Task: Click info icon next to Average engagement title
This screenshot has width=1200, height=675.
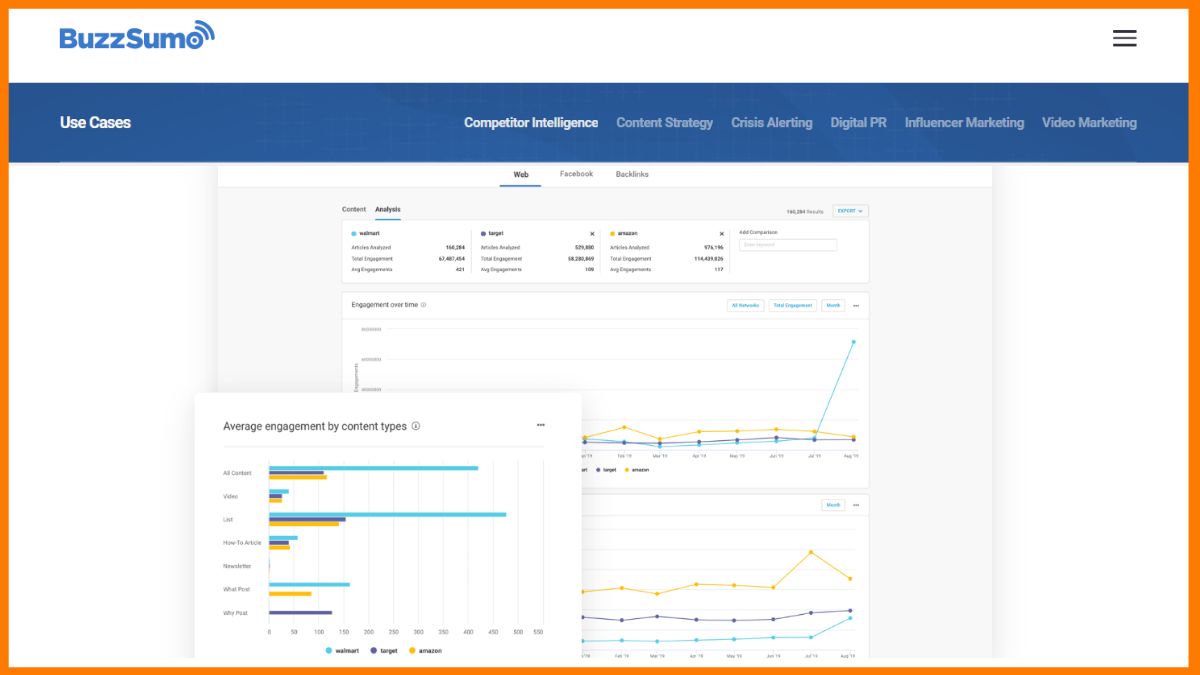Action: 416,426
